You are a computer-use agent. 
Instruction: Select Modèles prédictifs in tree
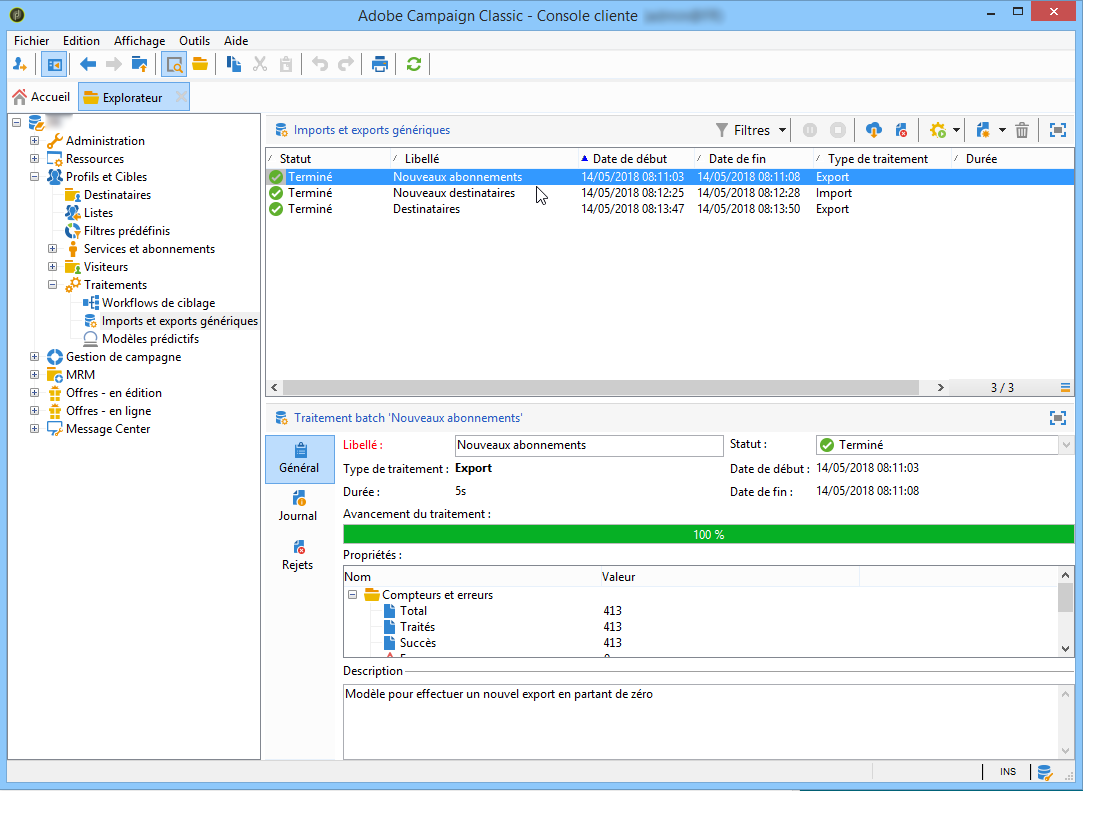(x=150, y=339)
